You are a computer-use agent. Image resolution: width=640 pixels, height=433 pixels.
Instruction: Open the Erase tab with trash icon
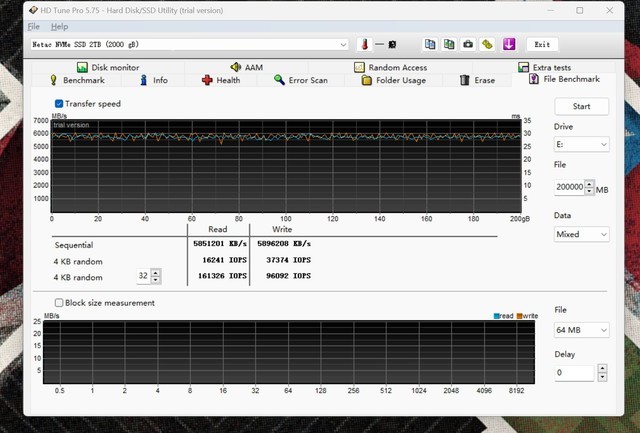(x=477, y=80)
